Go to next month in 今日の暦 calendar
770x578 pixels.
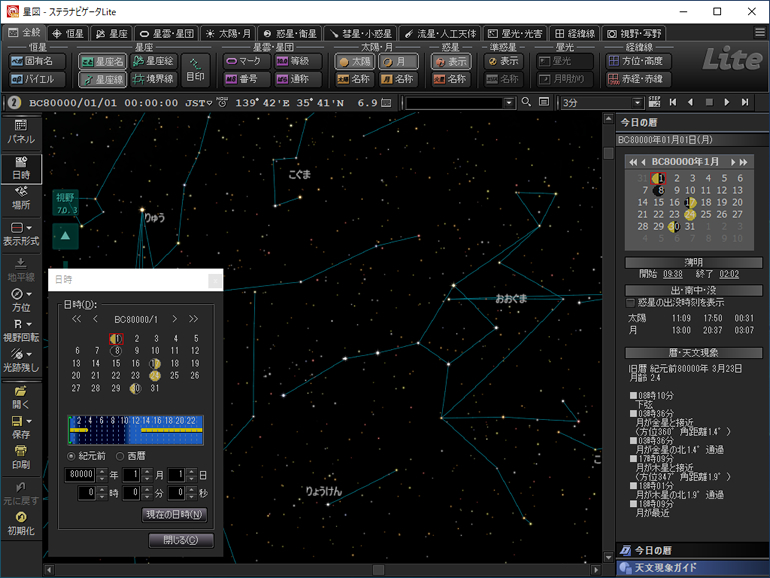[733, 162]
